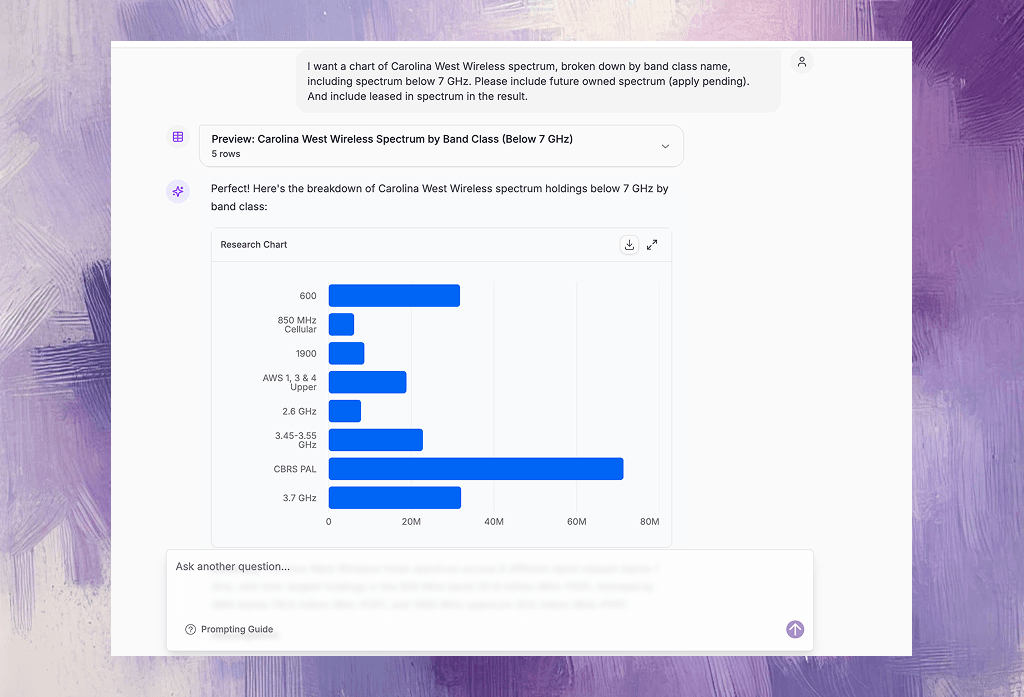Click the 600 band bar

point(394,296)
